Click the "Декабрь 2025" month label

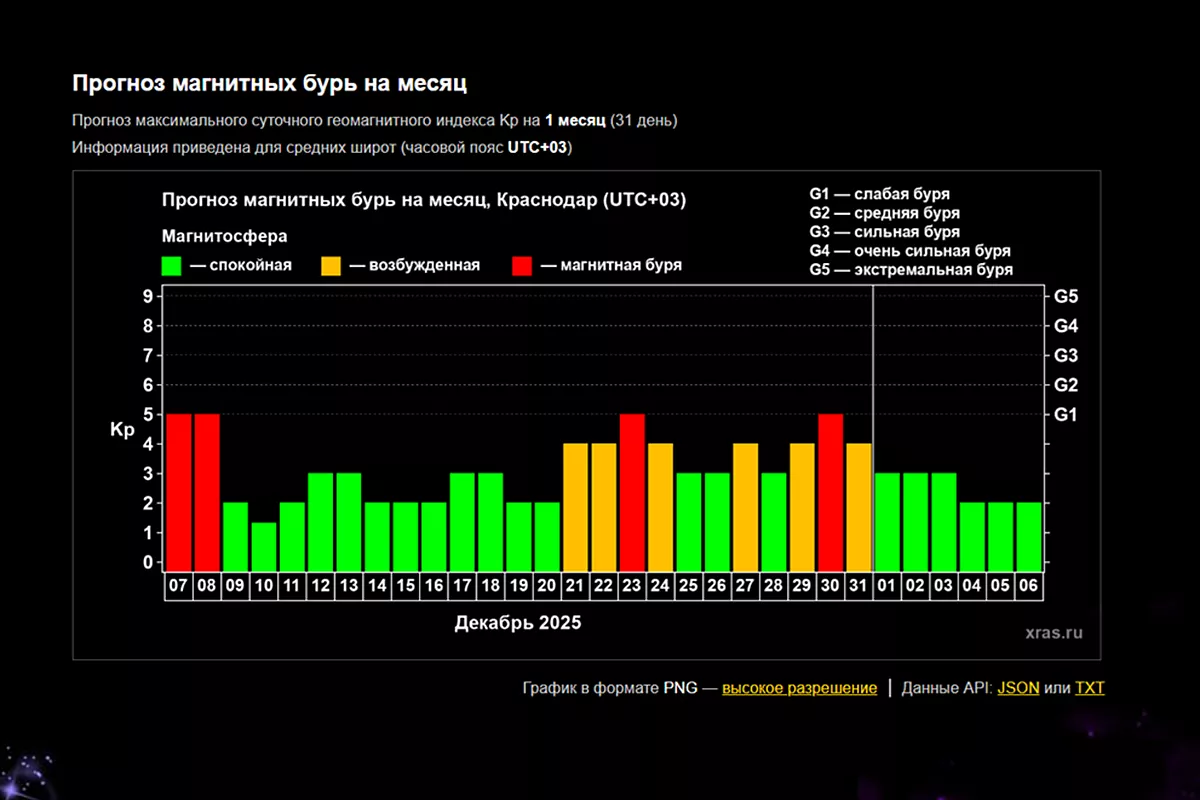(x=517, y=623)
